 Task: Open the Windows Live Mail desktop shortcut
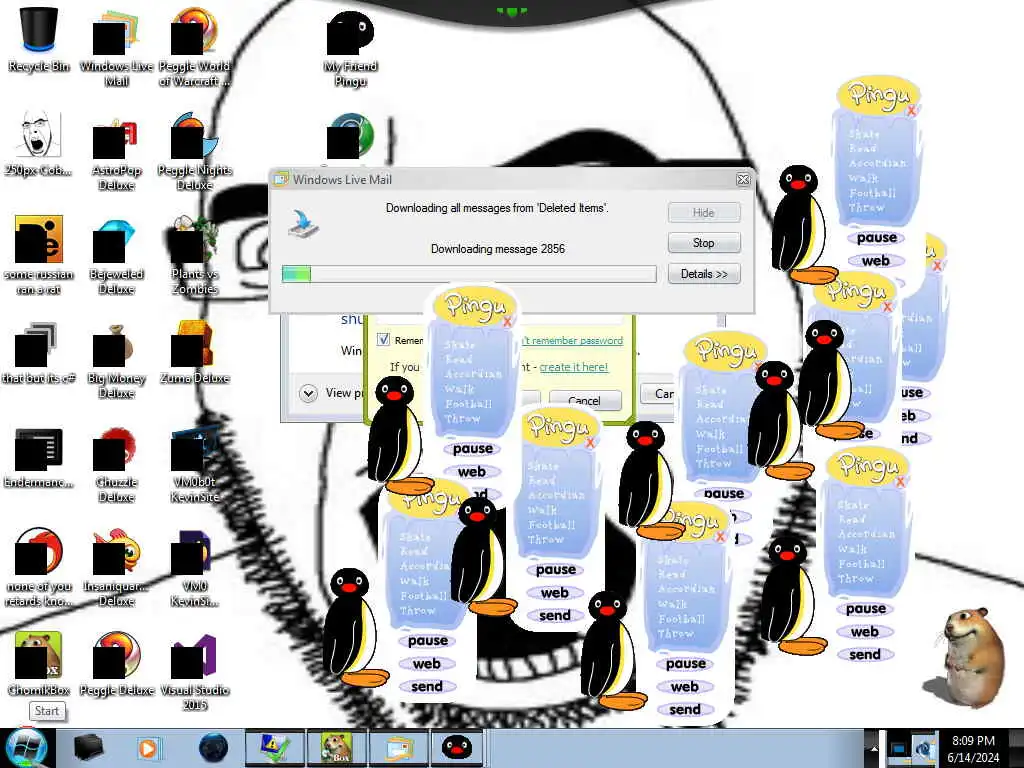(116, 47)
